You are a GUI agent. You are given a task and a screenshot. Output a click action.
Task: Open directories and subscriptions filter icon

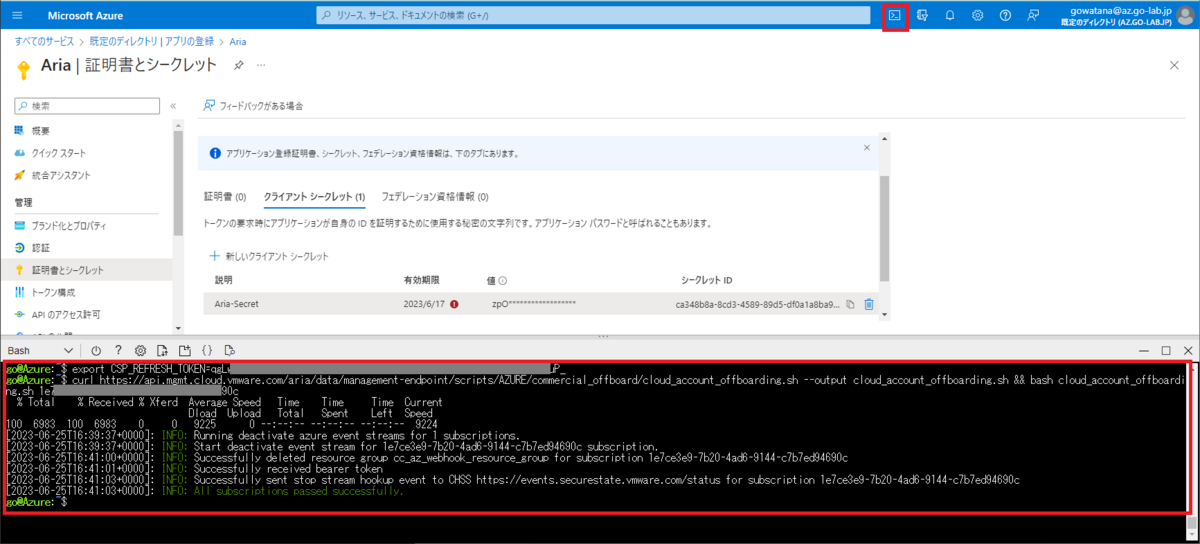(x=922, y=15)
